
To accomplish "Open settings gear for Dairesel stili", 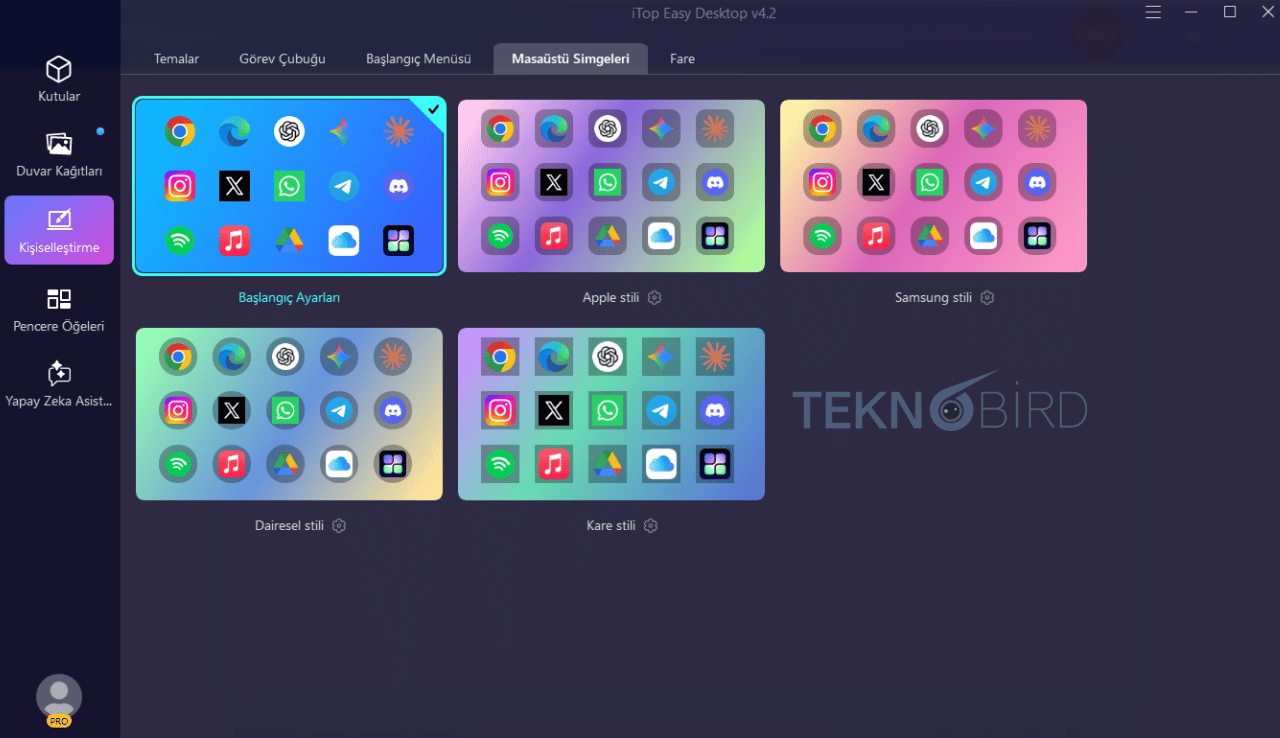I will click(339, 526).
